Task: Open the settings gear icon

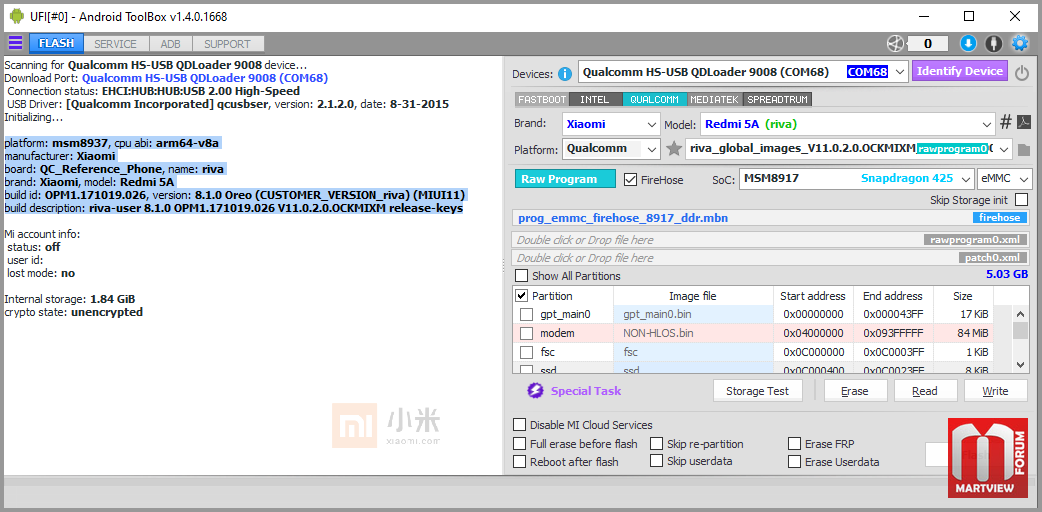Action: click(1019, 44)
